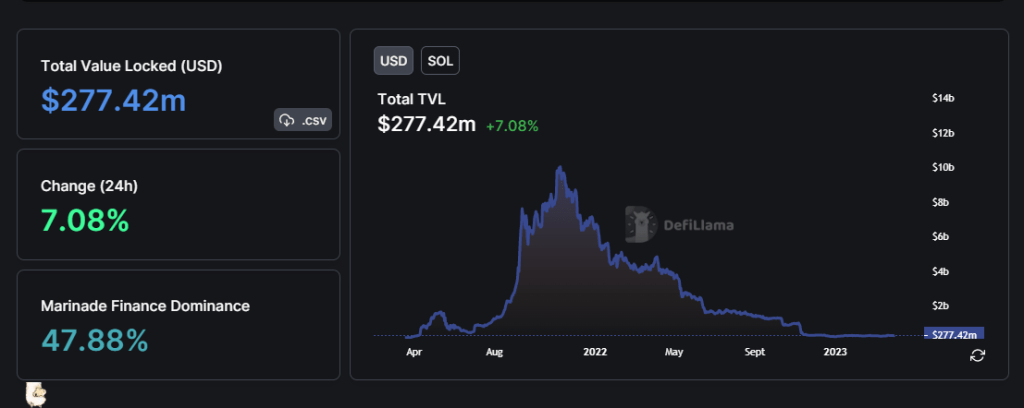Click the May label on the time axis
Viewport: 1024px width, 408px height.
[673, 352]
